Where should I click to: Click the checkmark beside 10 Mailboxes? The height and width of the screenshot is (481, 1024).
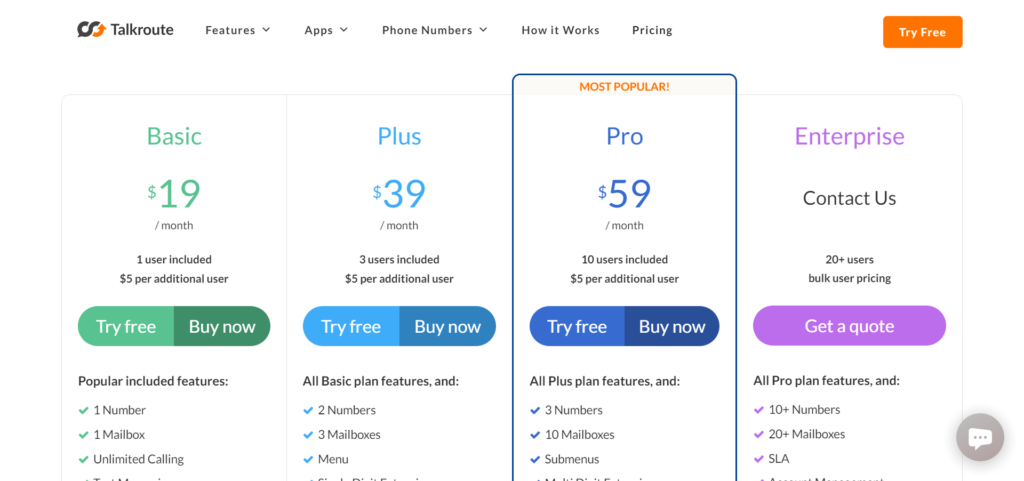tap(536, 435)
